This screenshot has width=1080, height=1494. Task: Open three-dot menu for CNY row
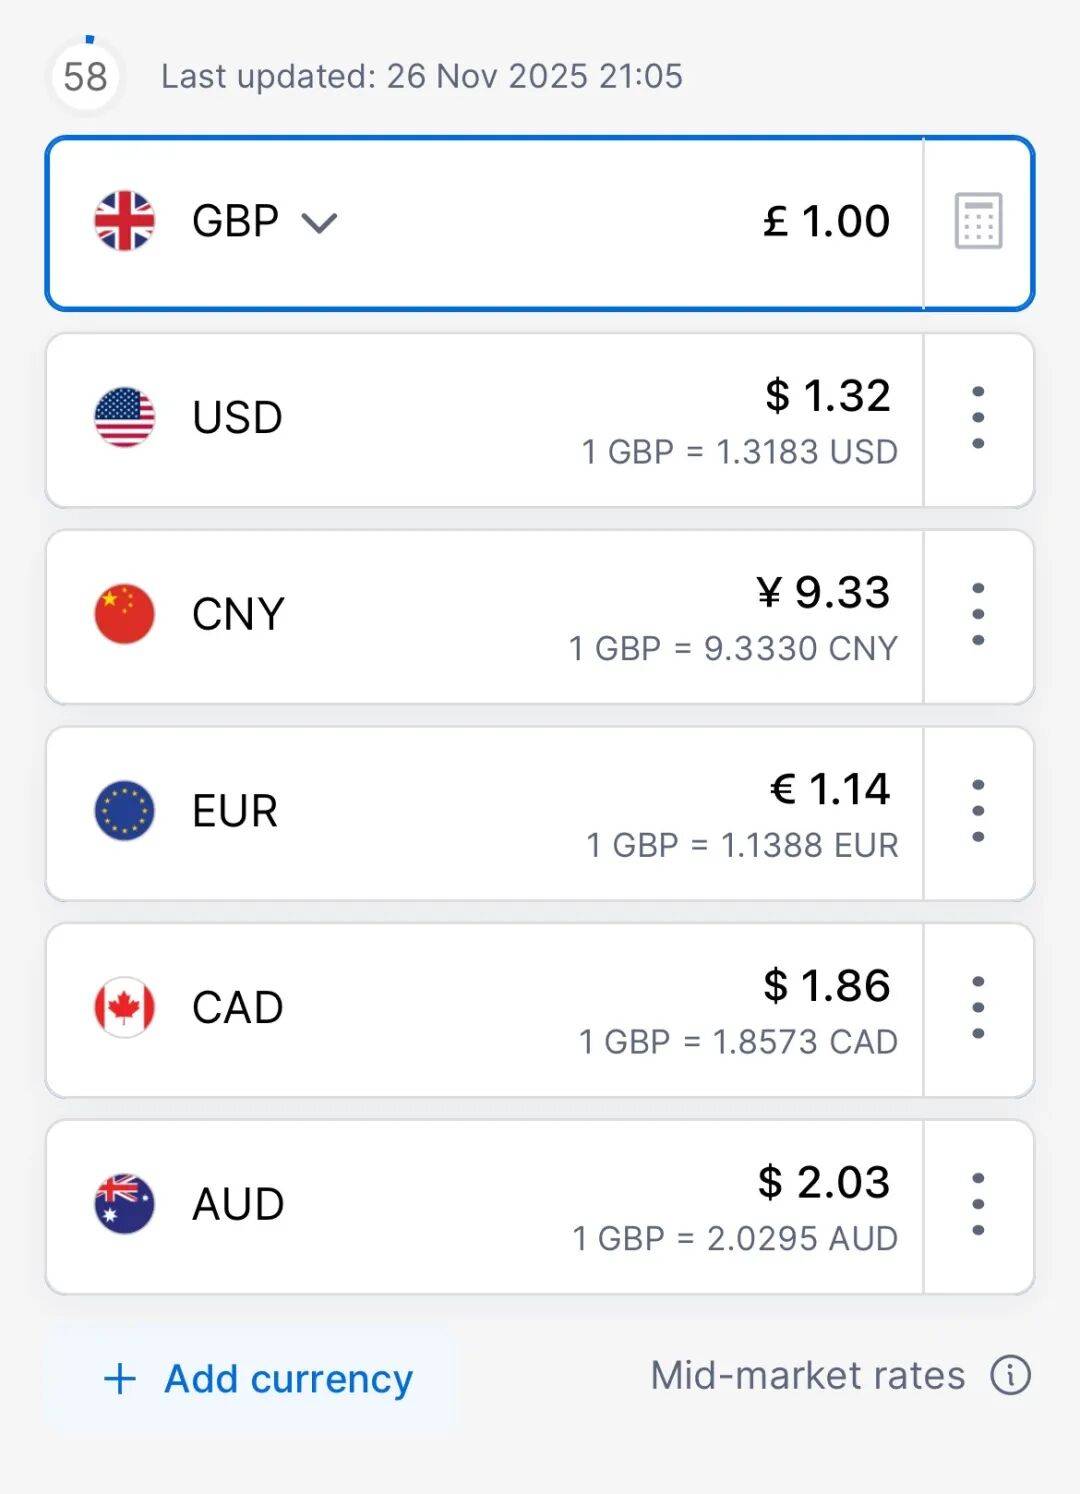[x=978, y=614]
